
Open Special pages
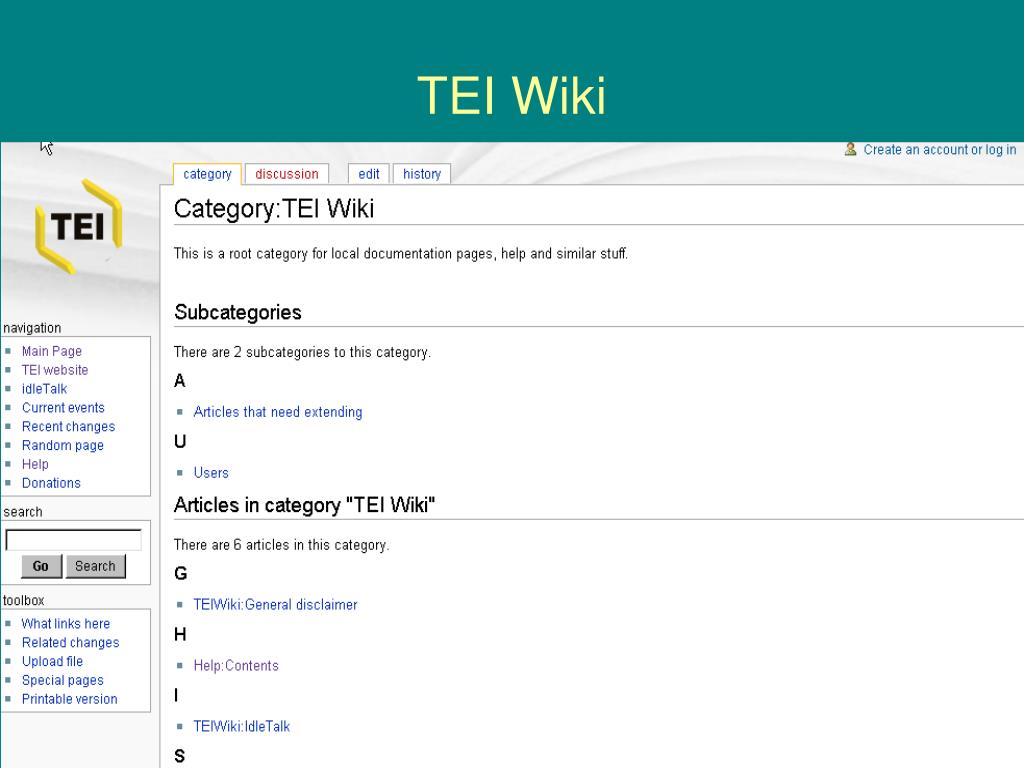coord(63,680)
